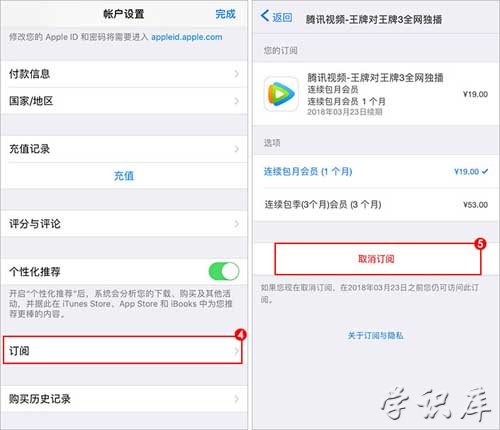The width and height of the screenshot is (500, 430).
Task: Open the 关于订阅与隐私 link
Action: pos(376,335)
